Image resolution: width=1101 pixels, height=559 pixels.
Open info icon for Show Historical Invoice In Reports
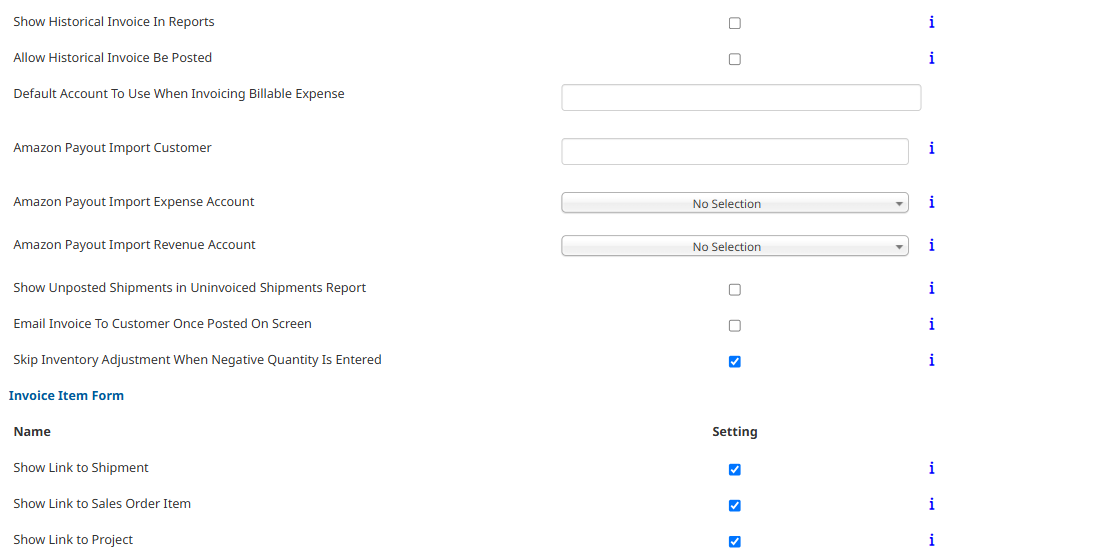pos(931,22)
